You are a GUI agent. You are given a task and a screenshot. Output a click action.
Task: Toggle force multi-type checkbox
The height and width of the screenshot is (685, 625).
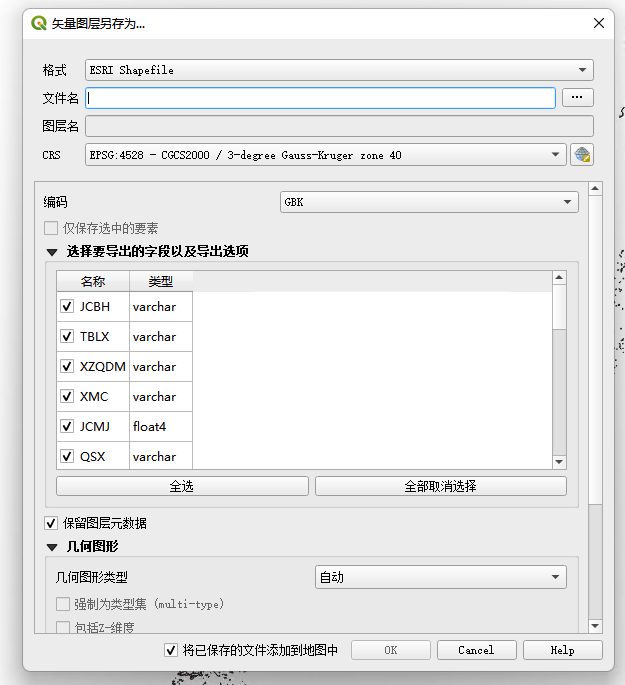[63, 604]
